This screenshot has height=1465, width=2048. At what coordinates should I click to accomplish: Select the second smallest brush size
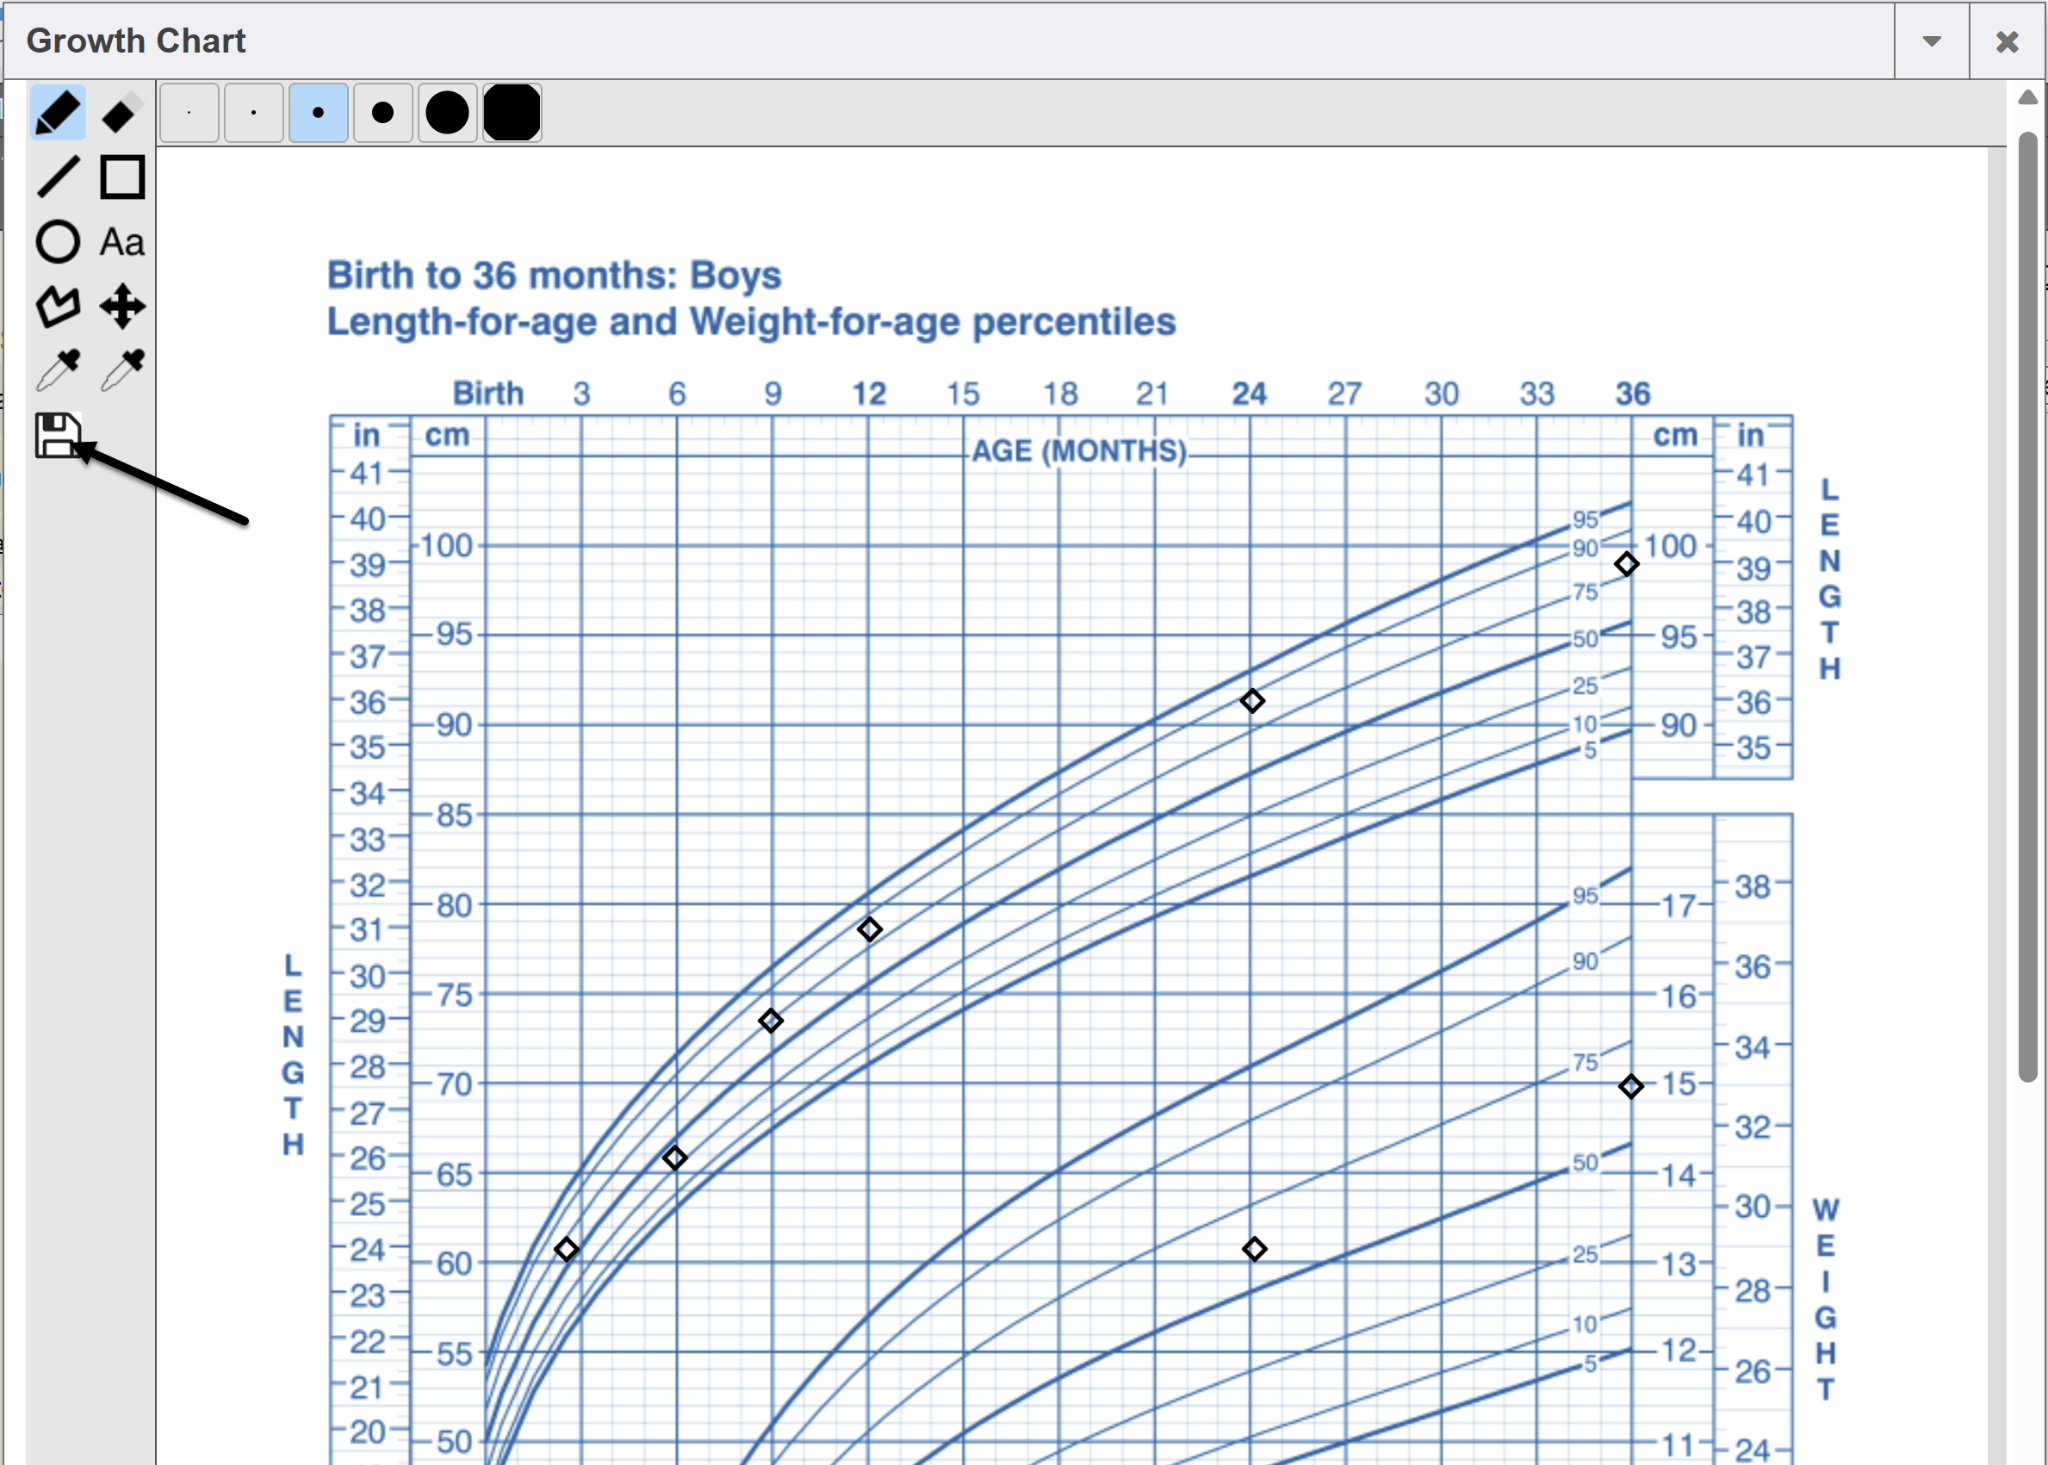[x=254, y=113]
